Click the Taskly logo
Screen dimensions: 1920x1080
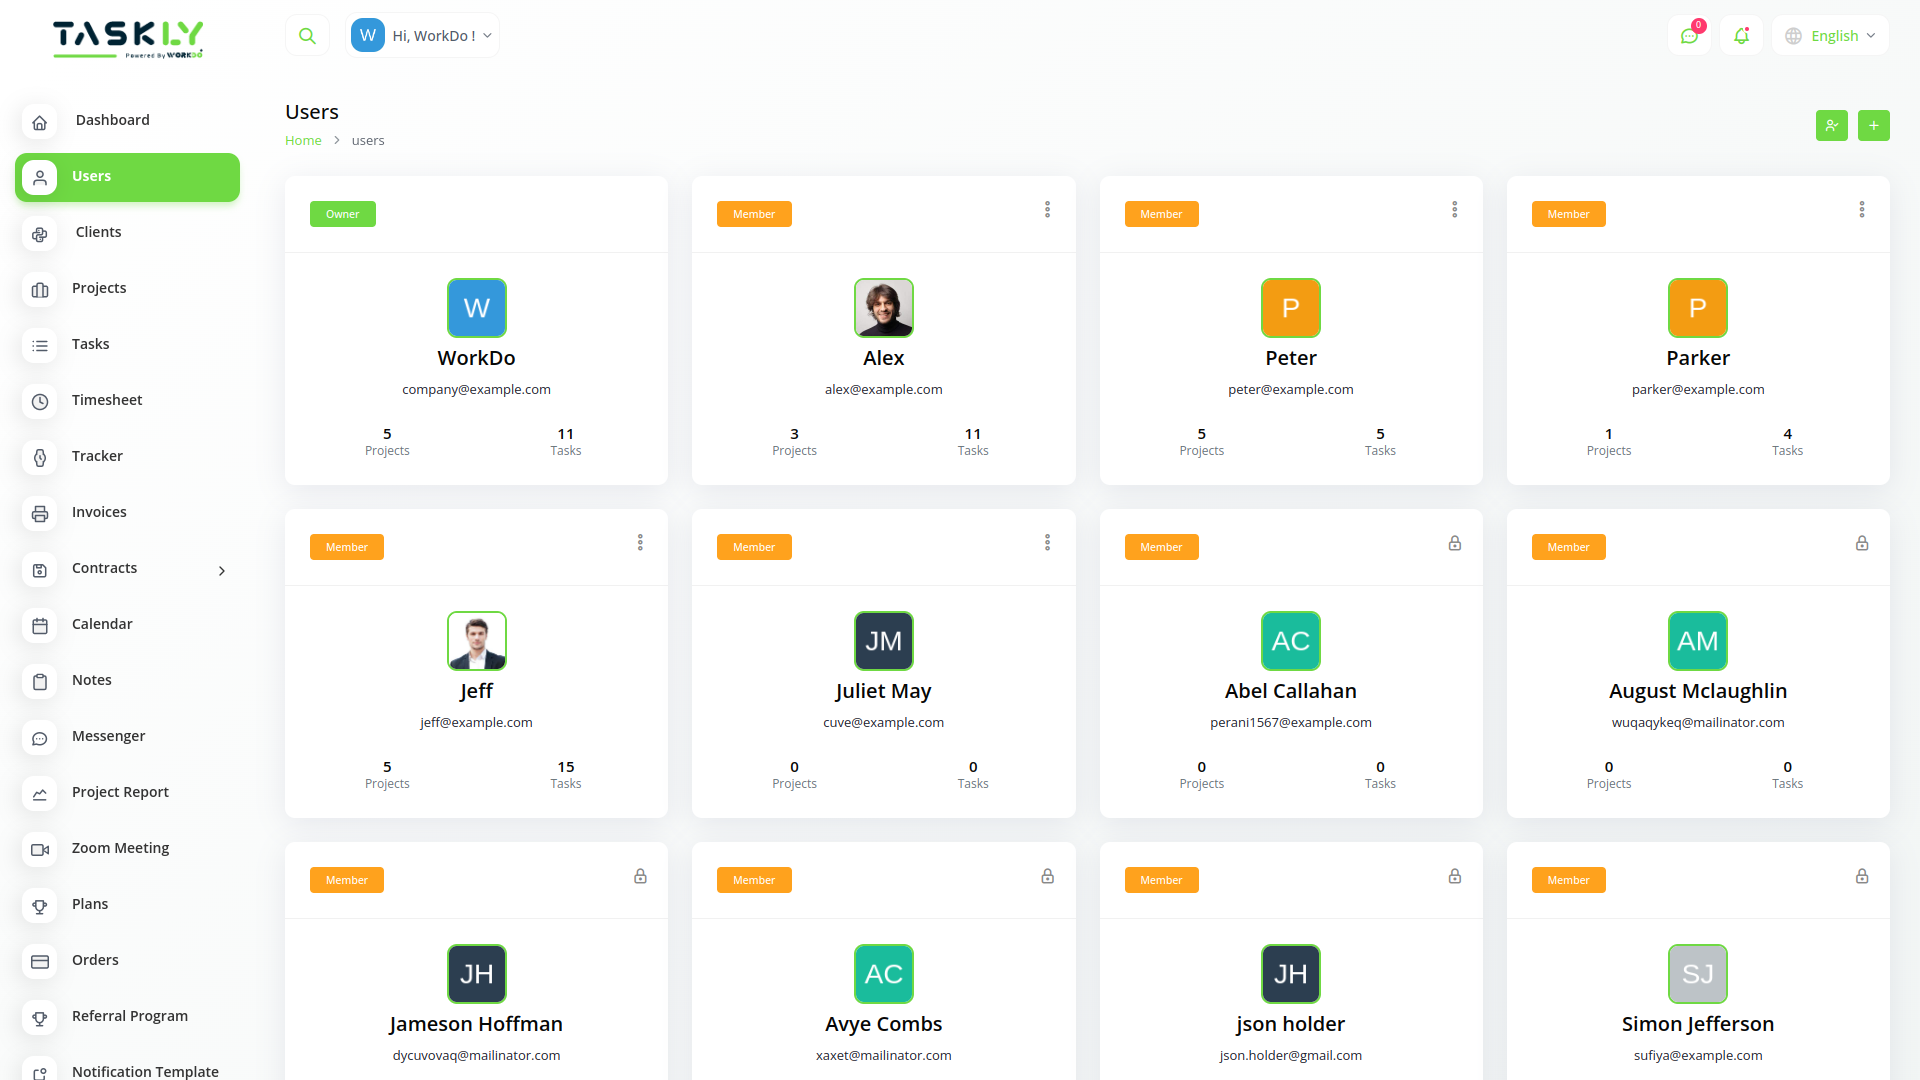[x=128, y=38]
